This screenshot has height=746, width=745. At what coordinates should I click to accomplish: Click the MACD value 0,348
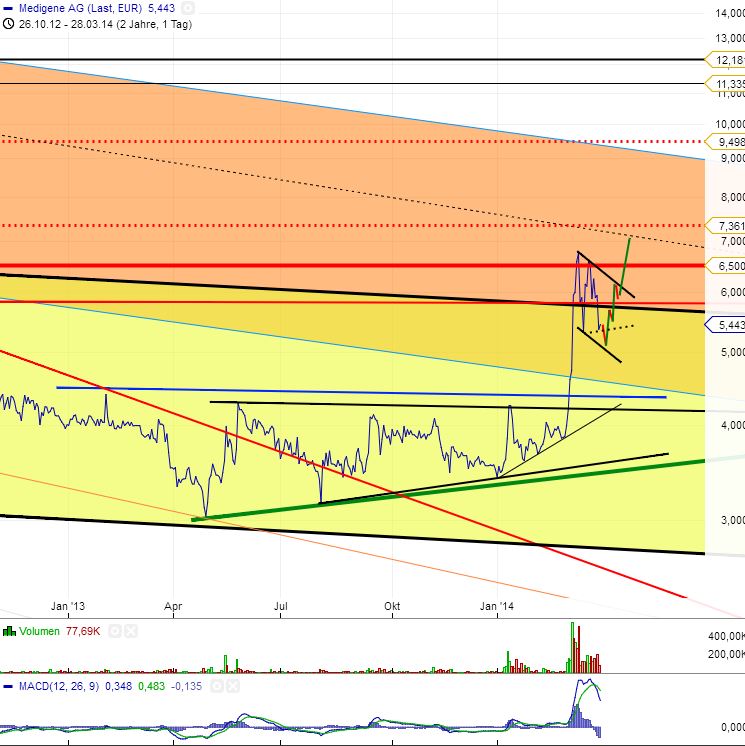tap(118, 687)
